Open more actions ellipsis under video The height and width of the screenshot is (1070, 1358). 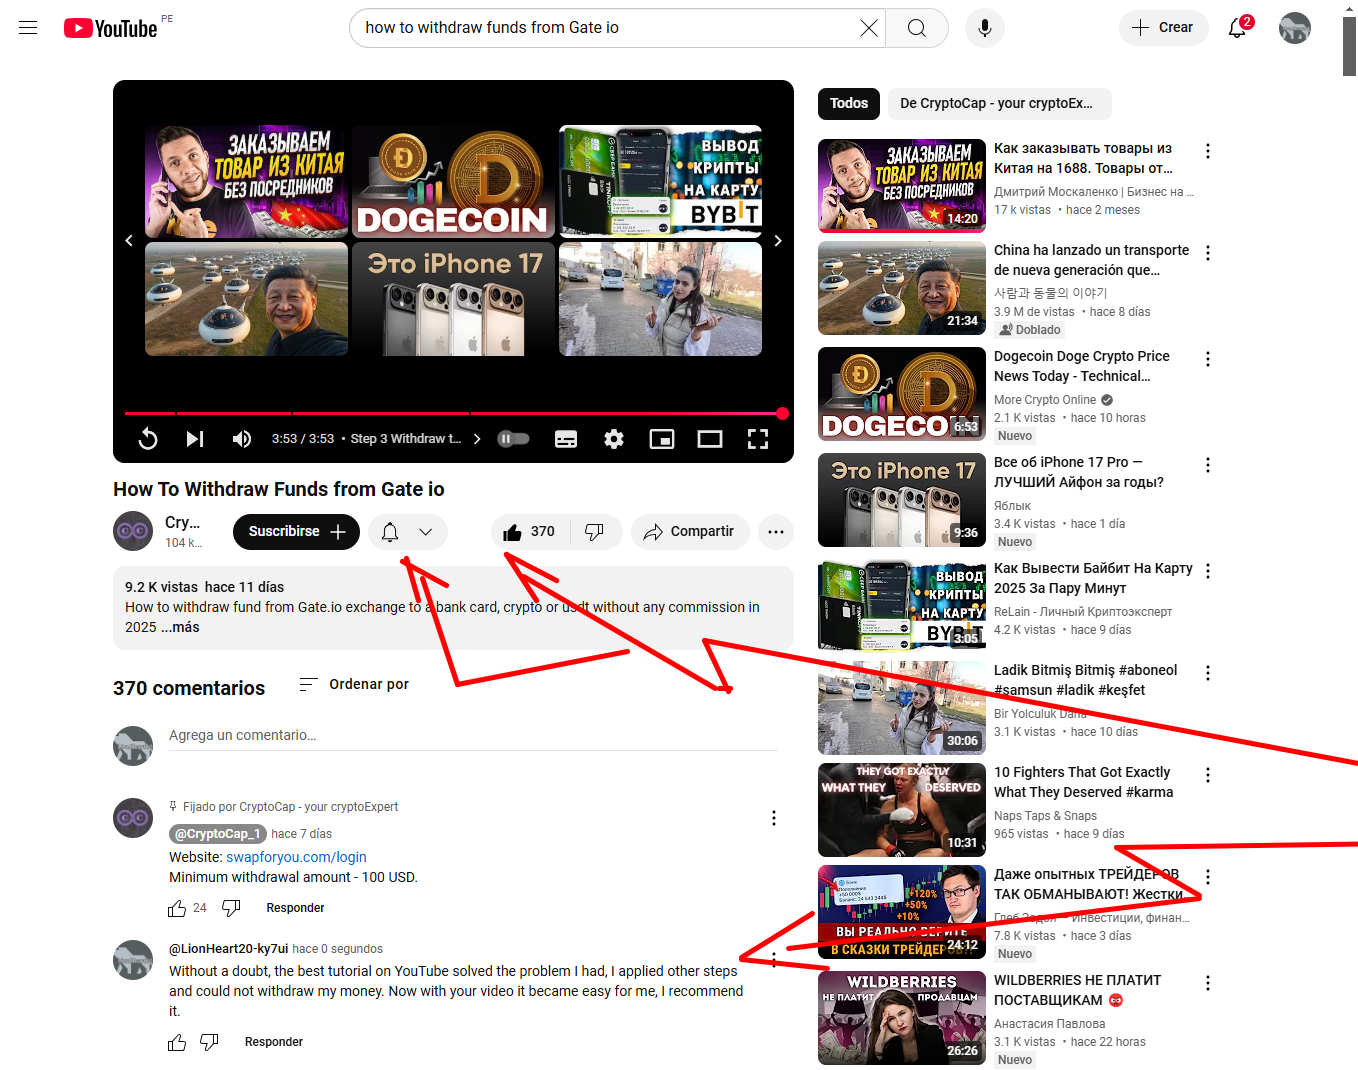[x=776, y=531]
